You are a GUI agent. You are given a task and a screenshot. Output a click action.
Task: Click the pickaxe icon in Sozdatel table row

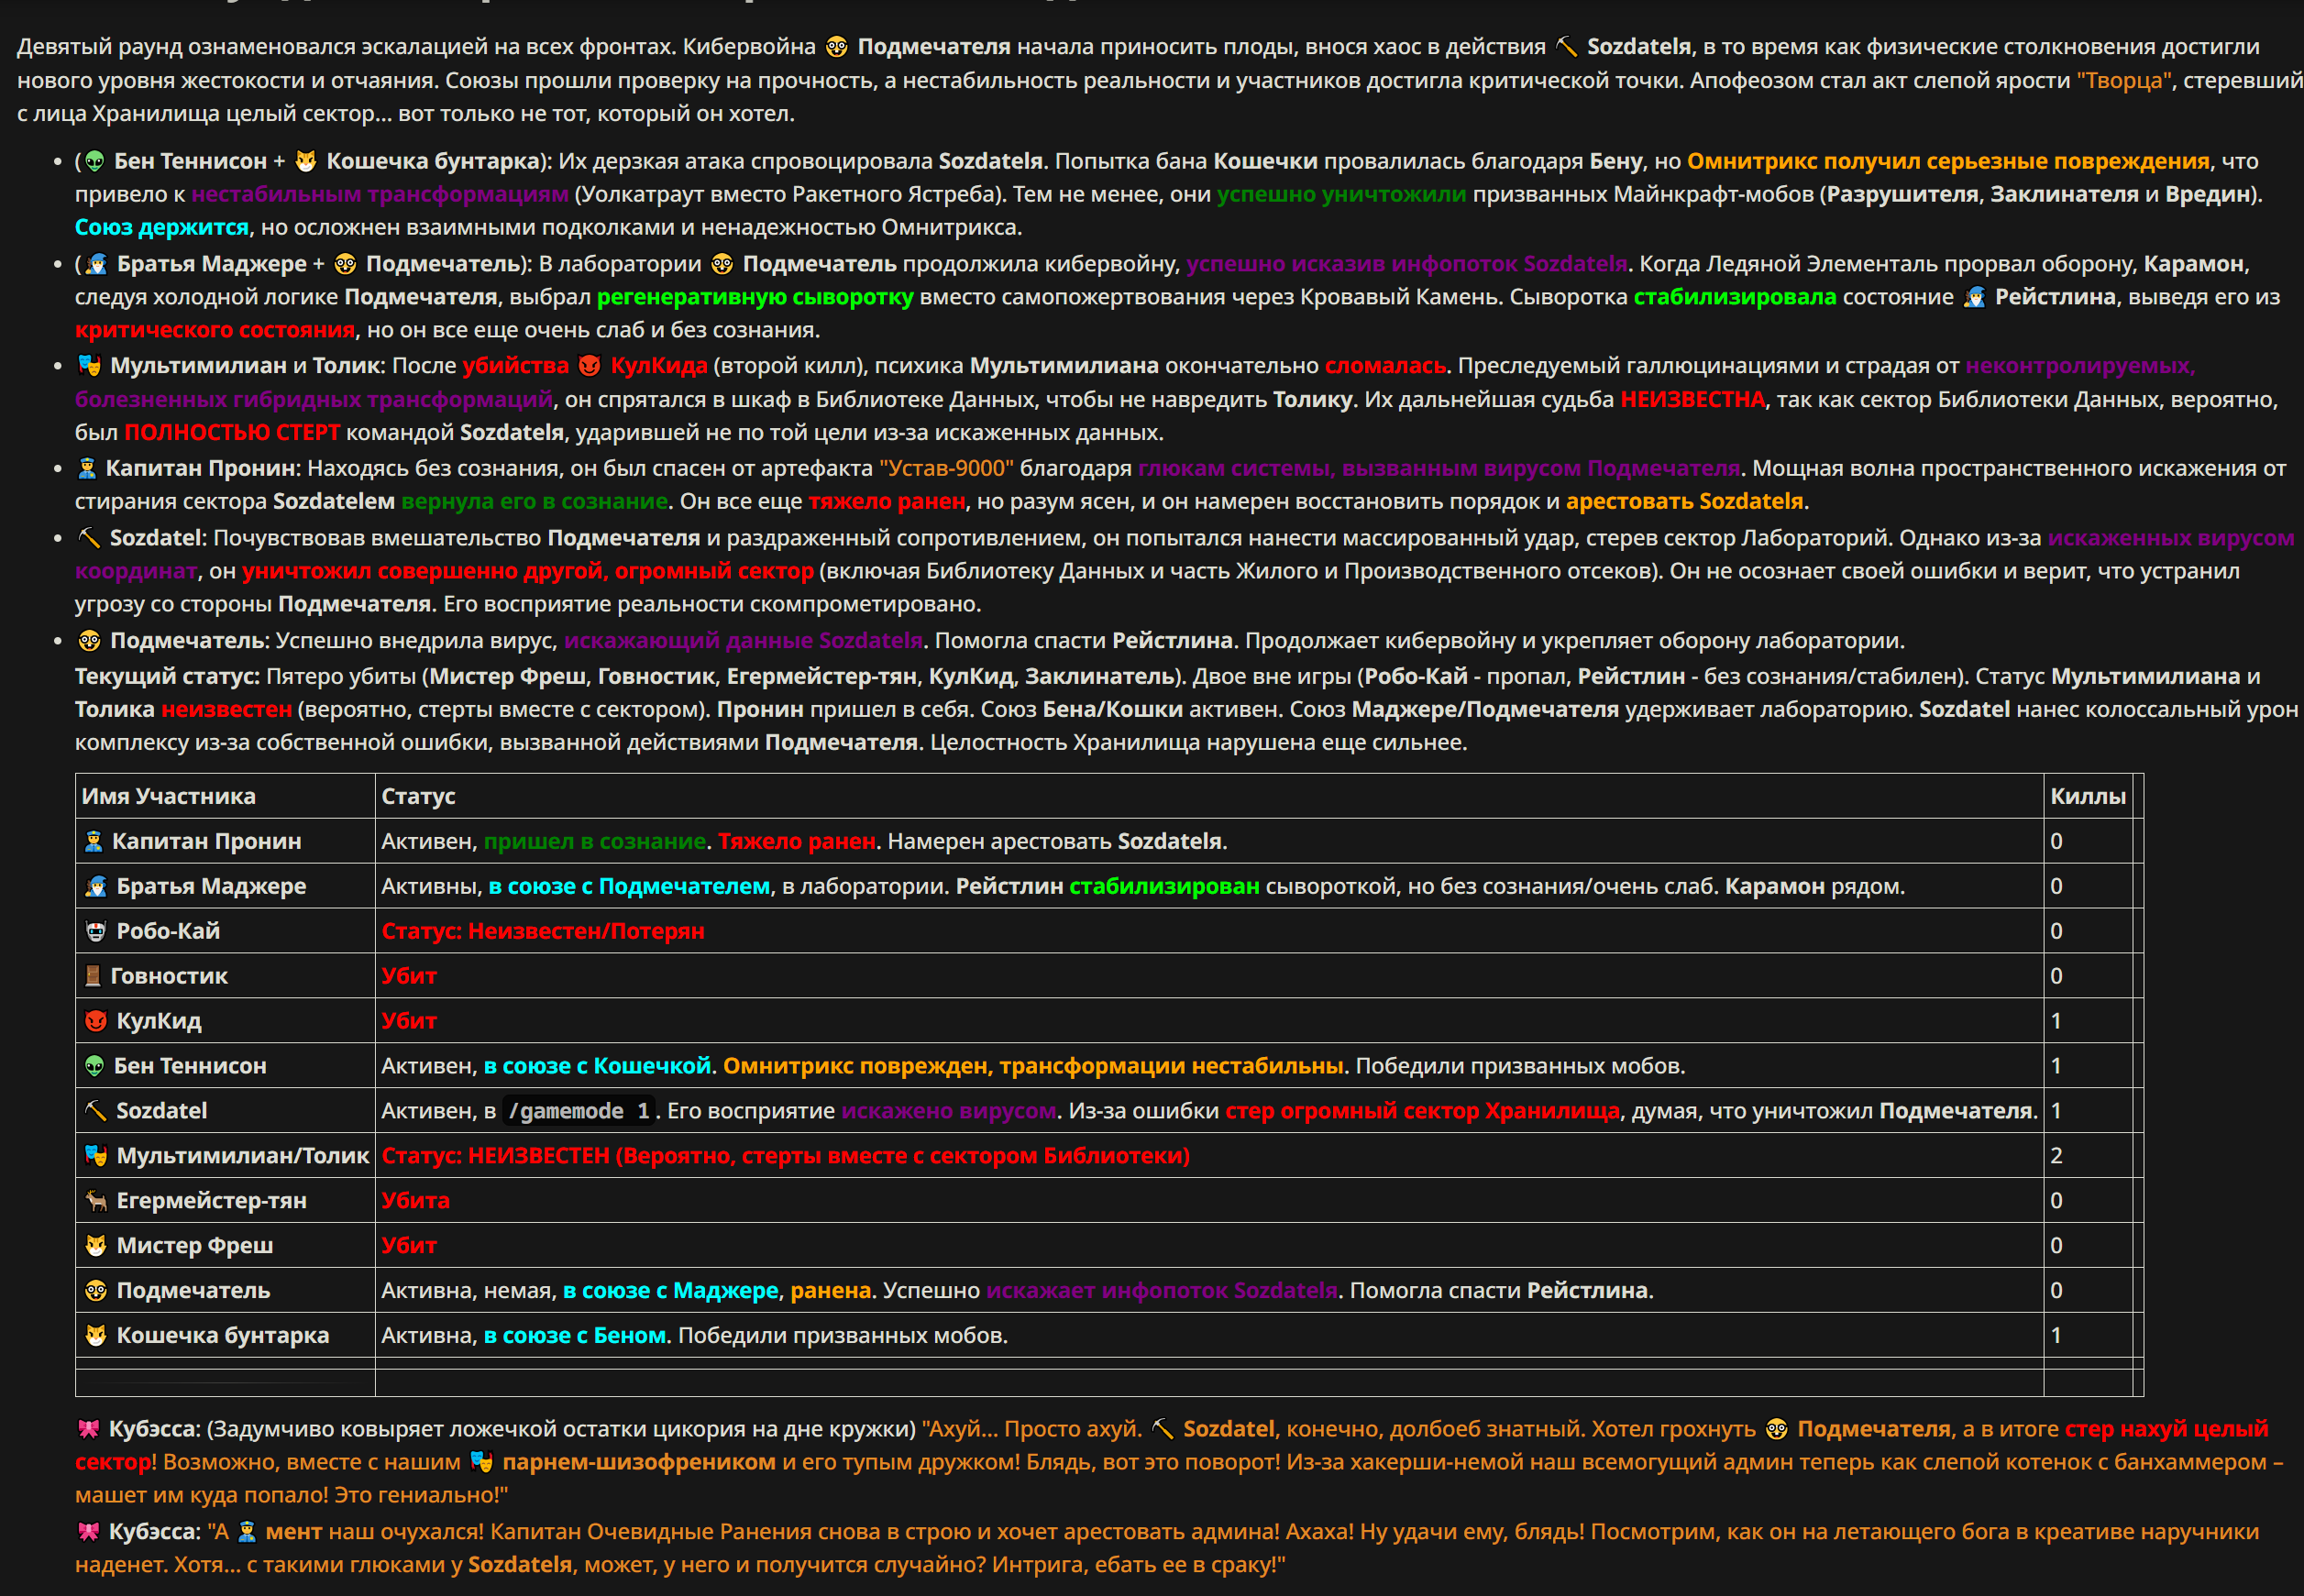[96, 1111]
